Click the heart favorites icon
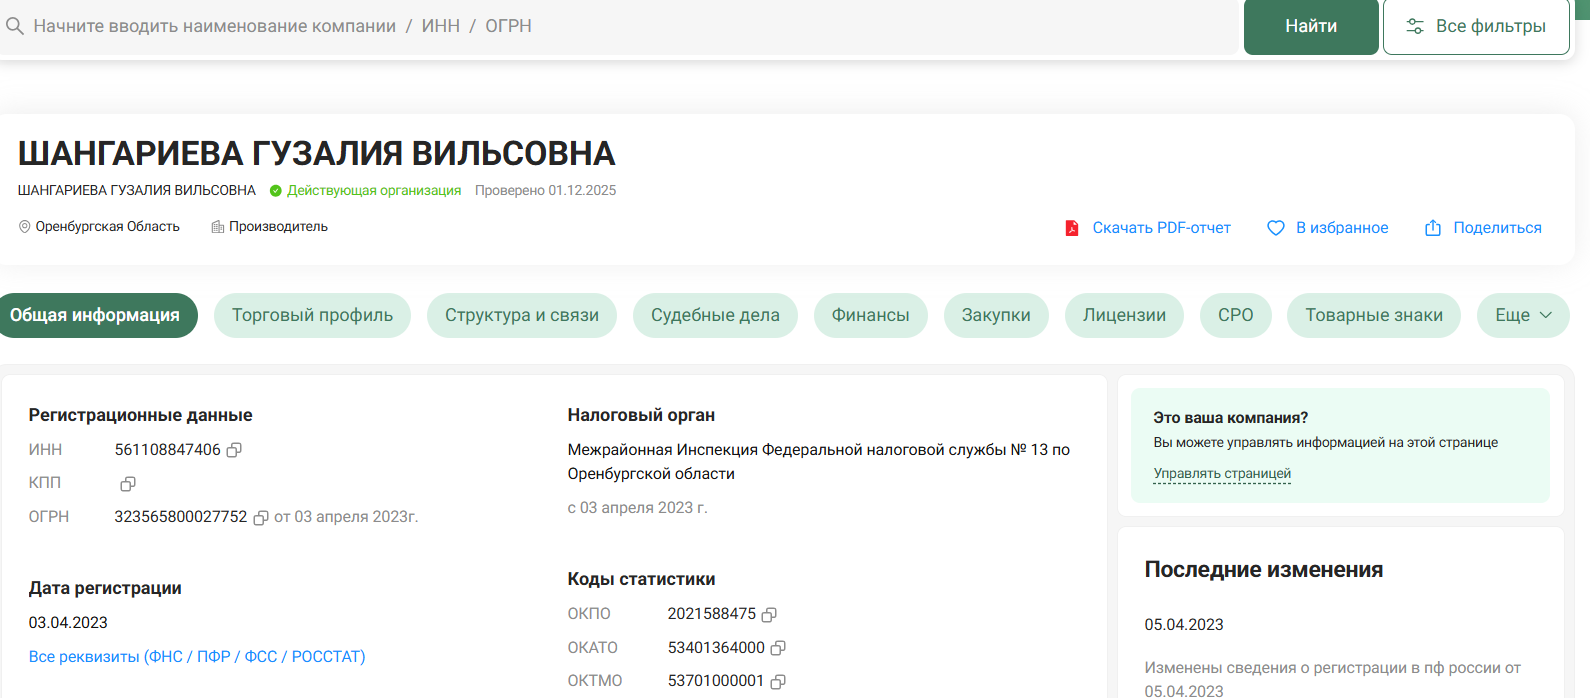The image size is (1590, 698). [x=1276, y=228]
